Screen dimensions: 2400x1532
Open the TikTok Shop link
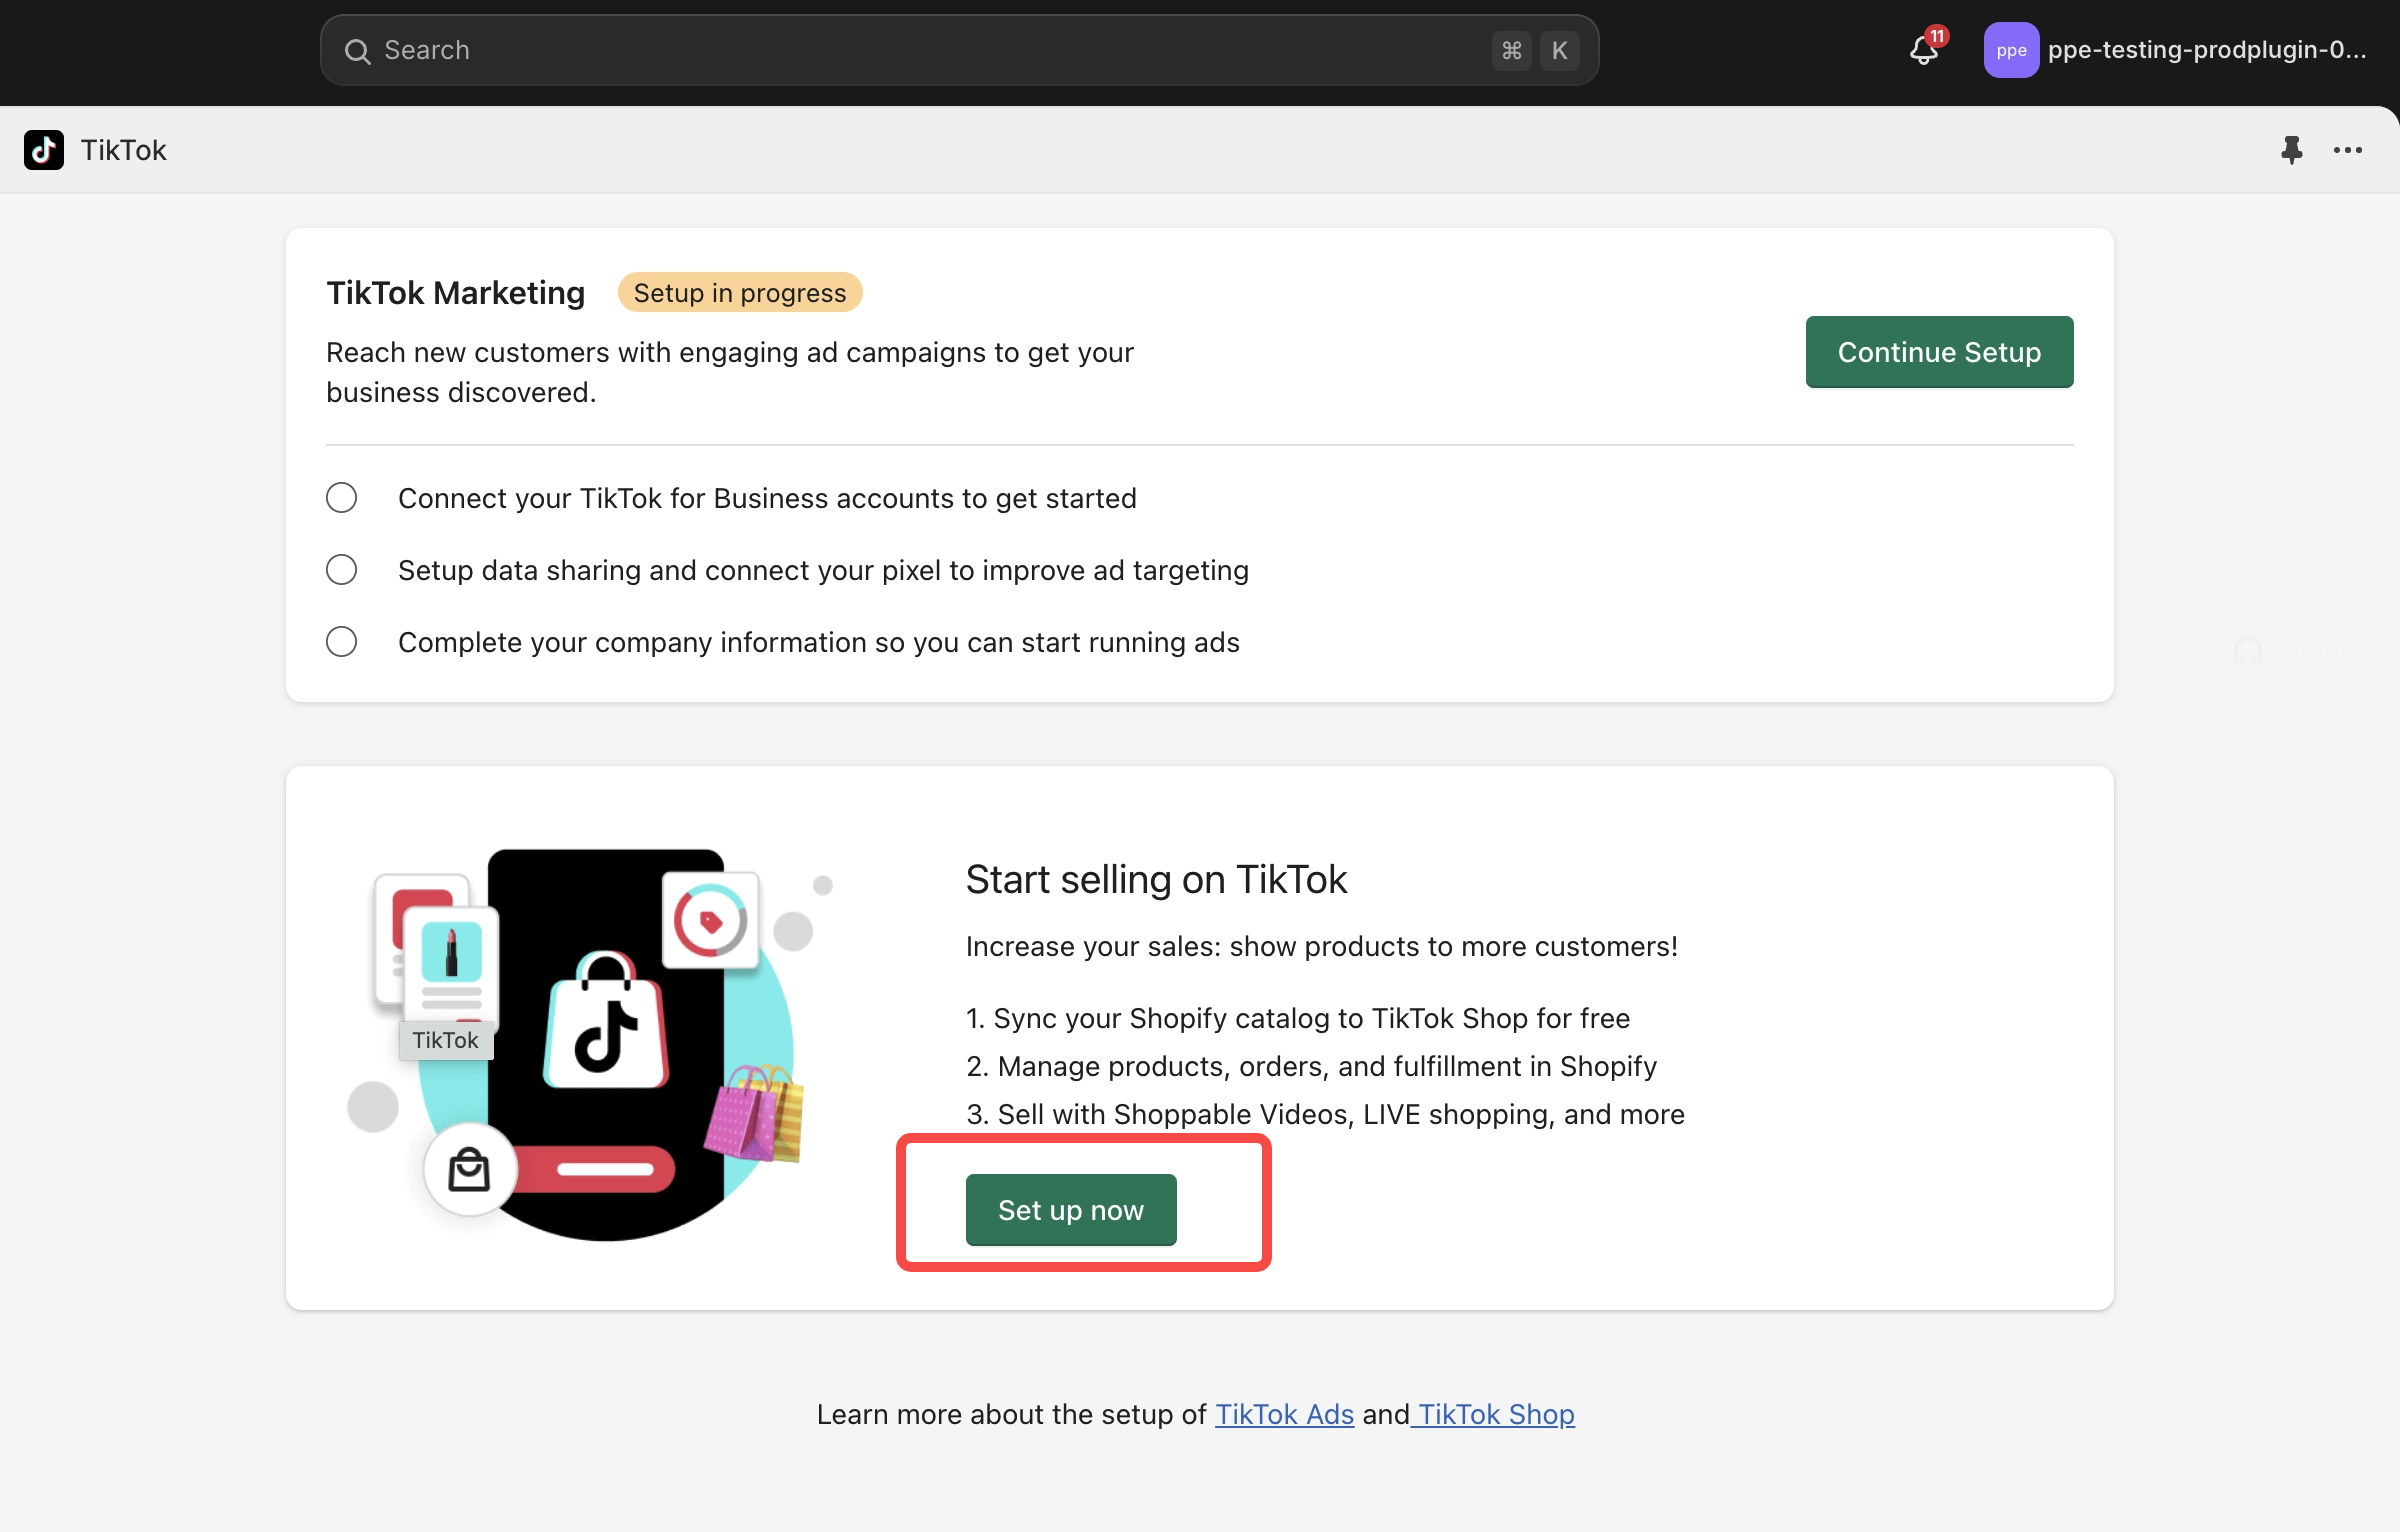coord(1495,1414)
